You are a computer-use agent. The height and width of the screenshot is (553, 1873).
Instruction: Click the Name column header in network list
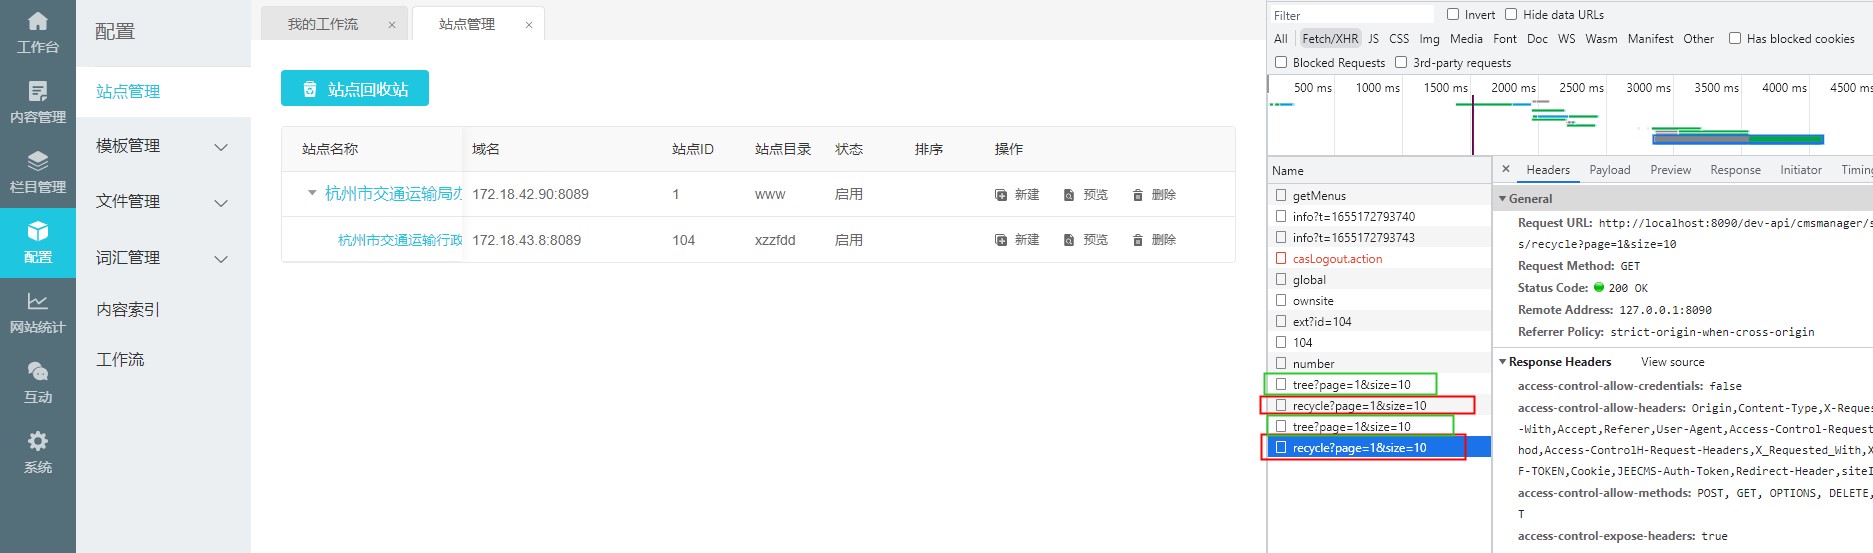1378,171
